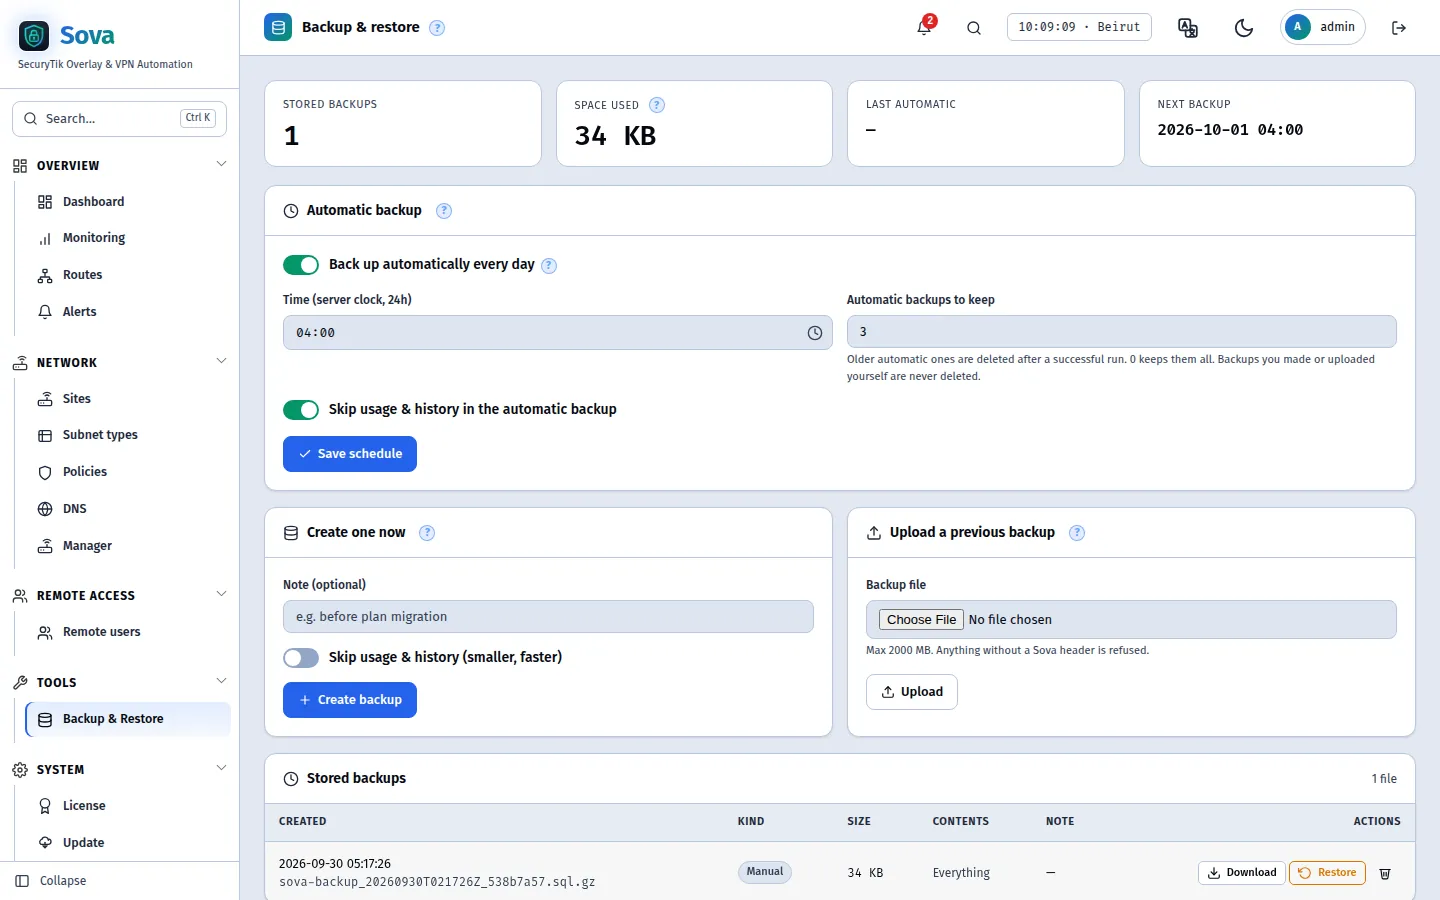
Task: Toggle skip usage & history in automatic backup
Action: coord(301,410)
